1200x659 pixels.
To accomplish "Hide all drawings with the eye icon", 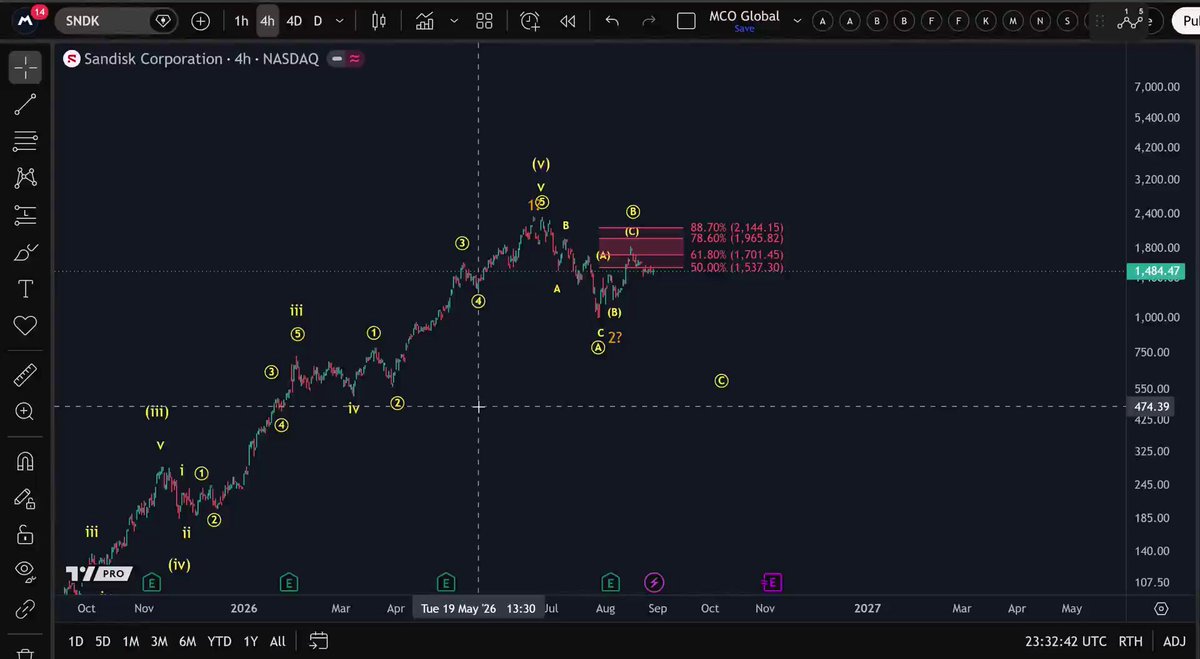I will point(25,571).
